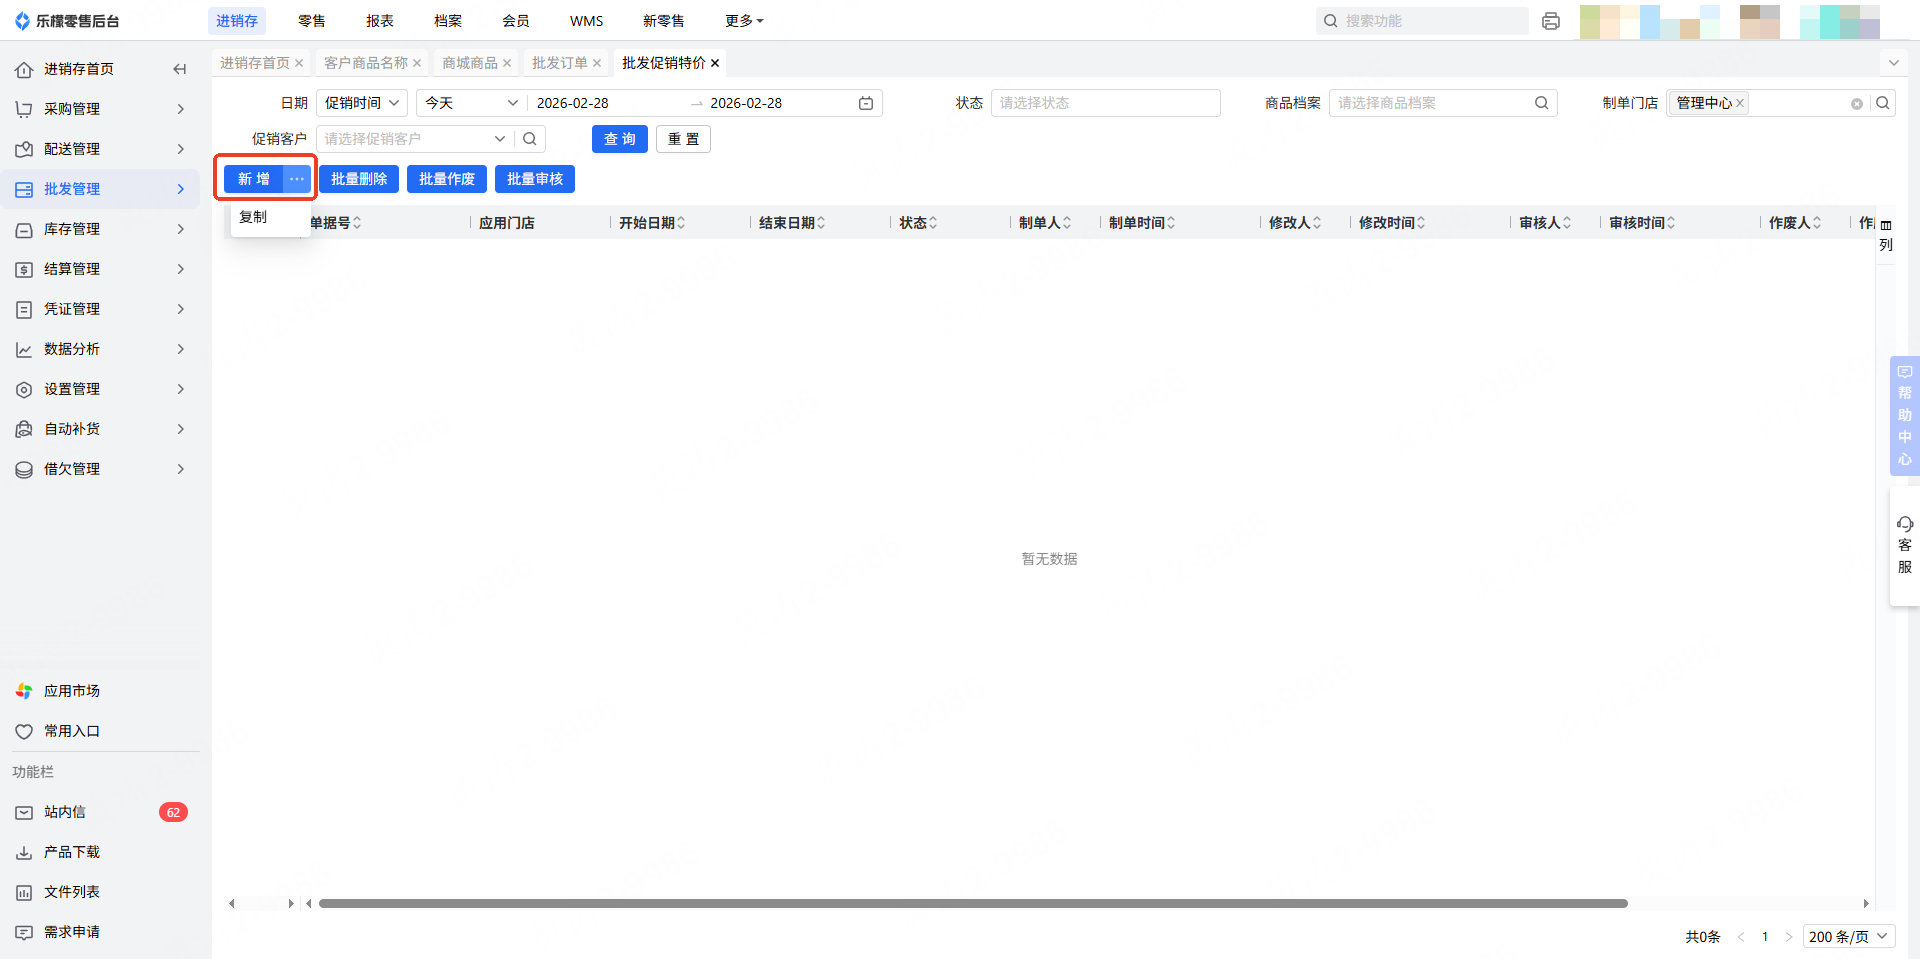This screenshot has height=959, width=1920.
Task: Open 需求申请 in sidebar
Action: click(100, 932)
